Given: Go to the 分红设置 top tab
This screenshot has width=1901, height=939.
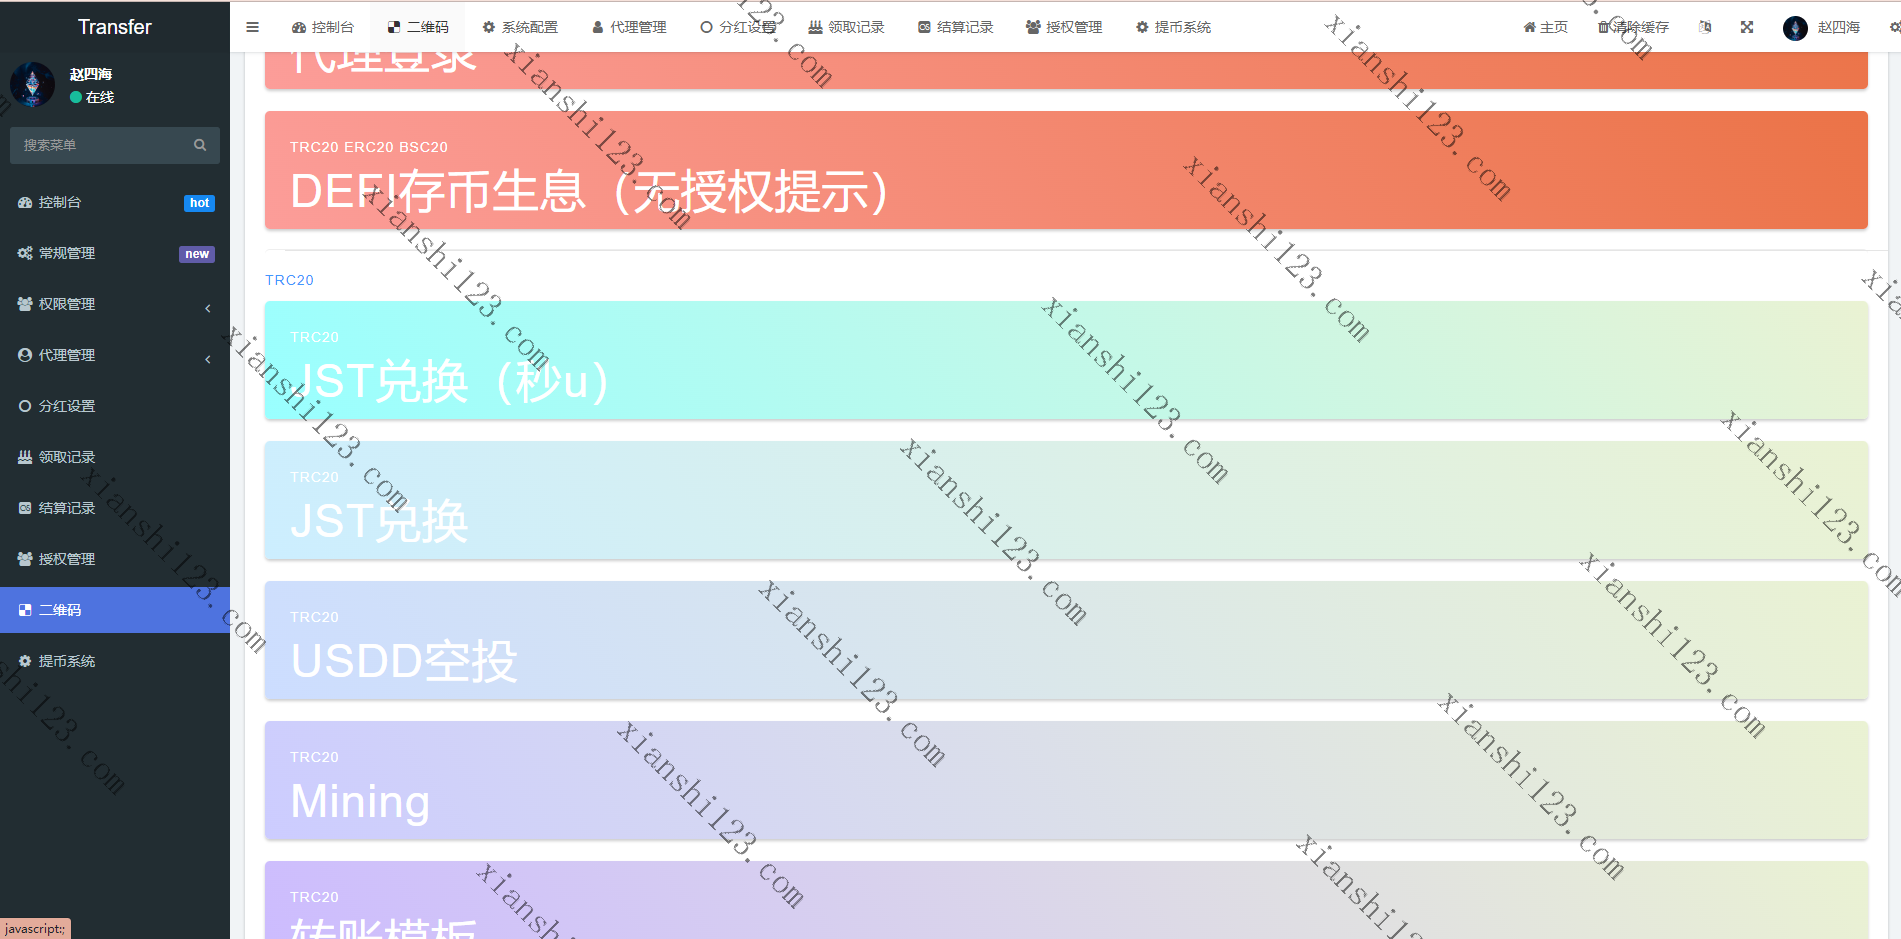Looking at the screenshot, I should 738,27.
